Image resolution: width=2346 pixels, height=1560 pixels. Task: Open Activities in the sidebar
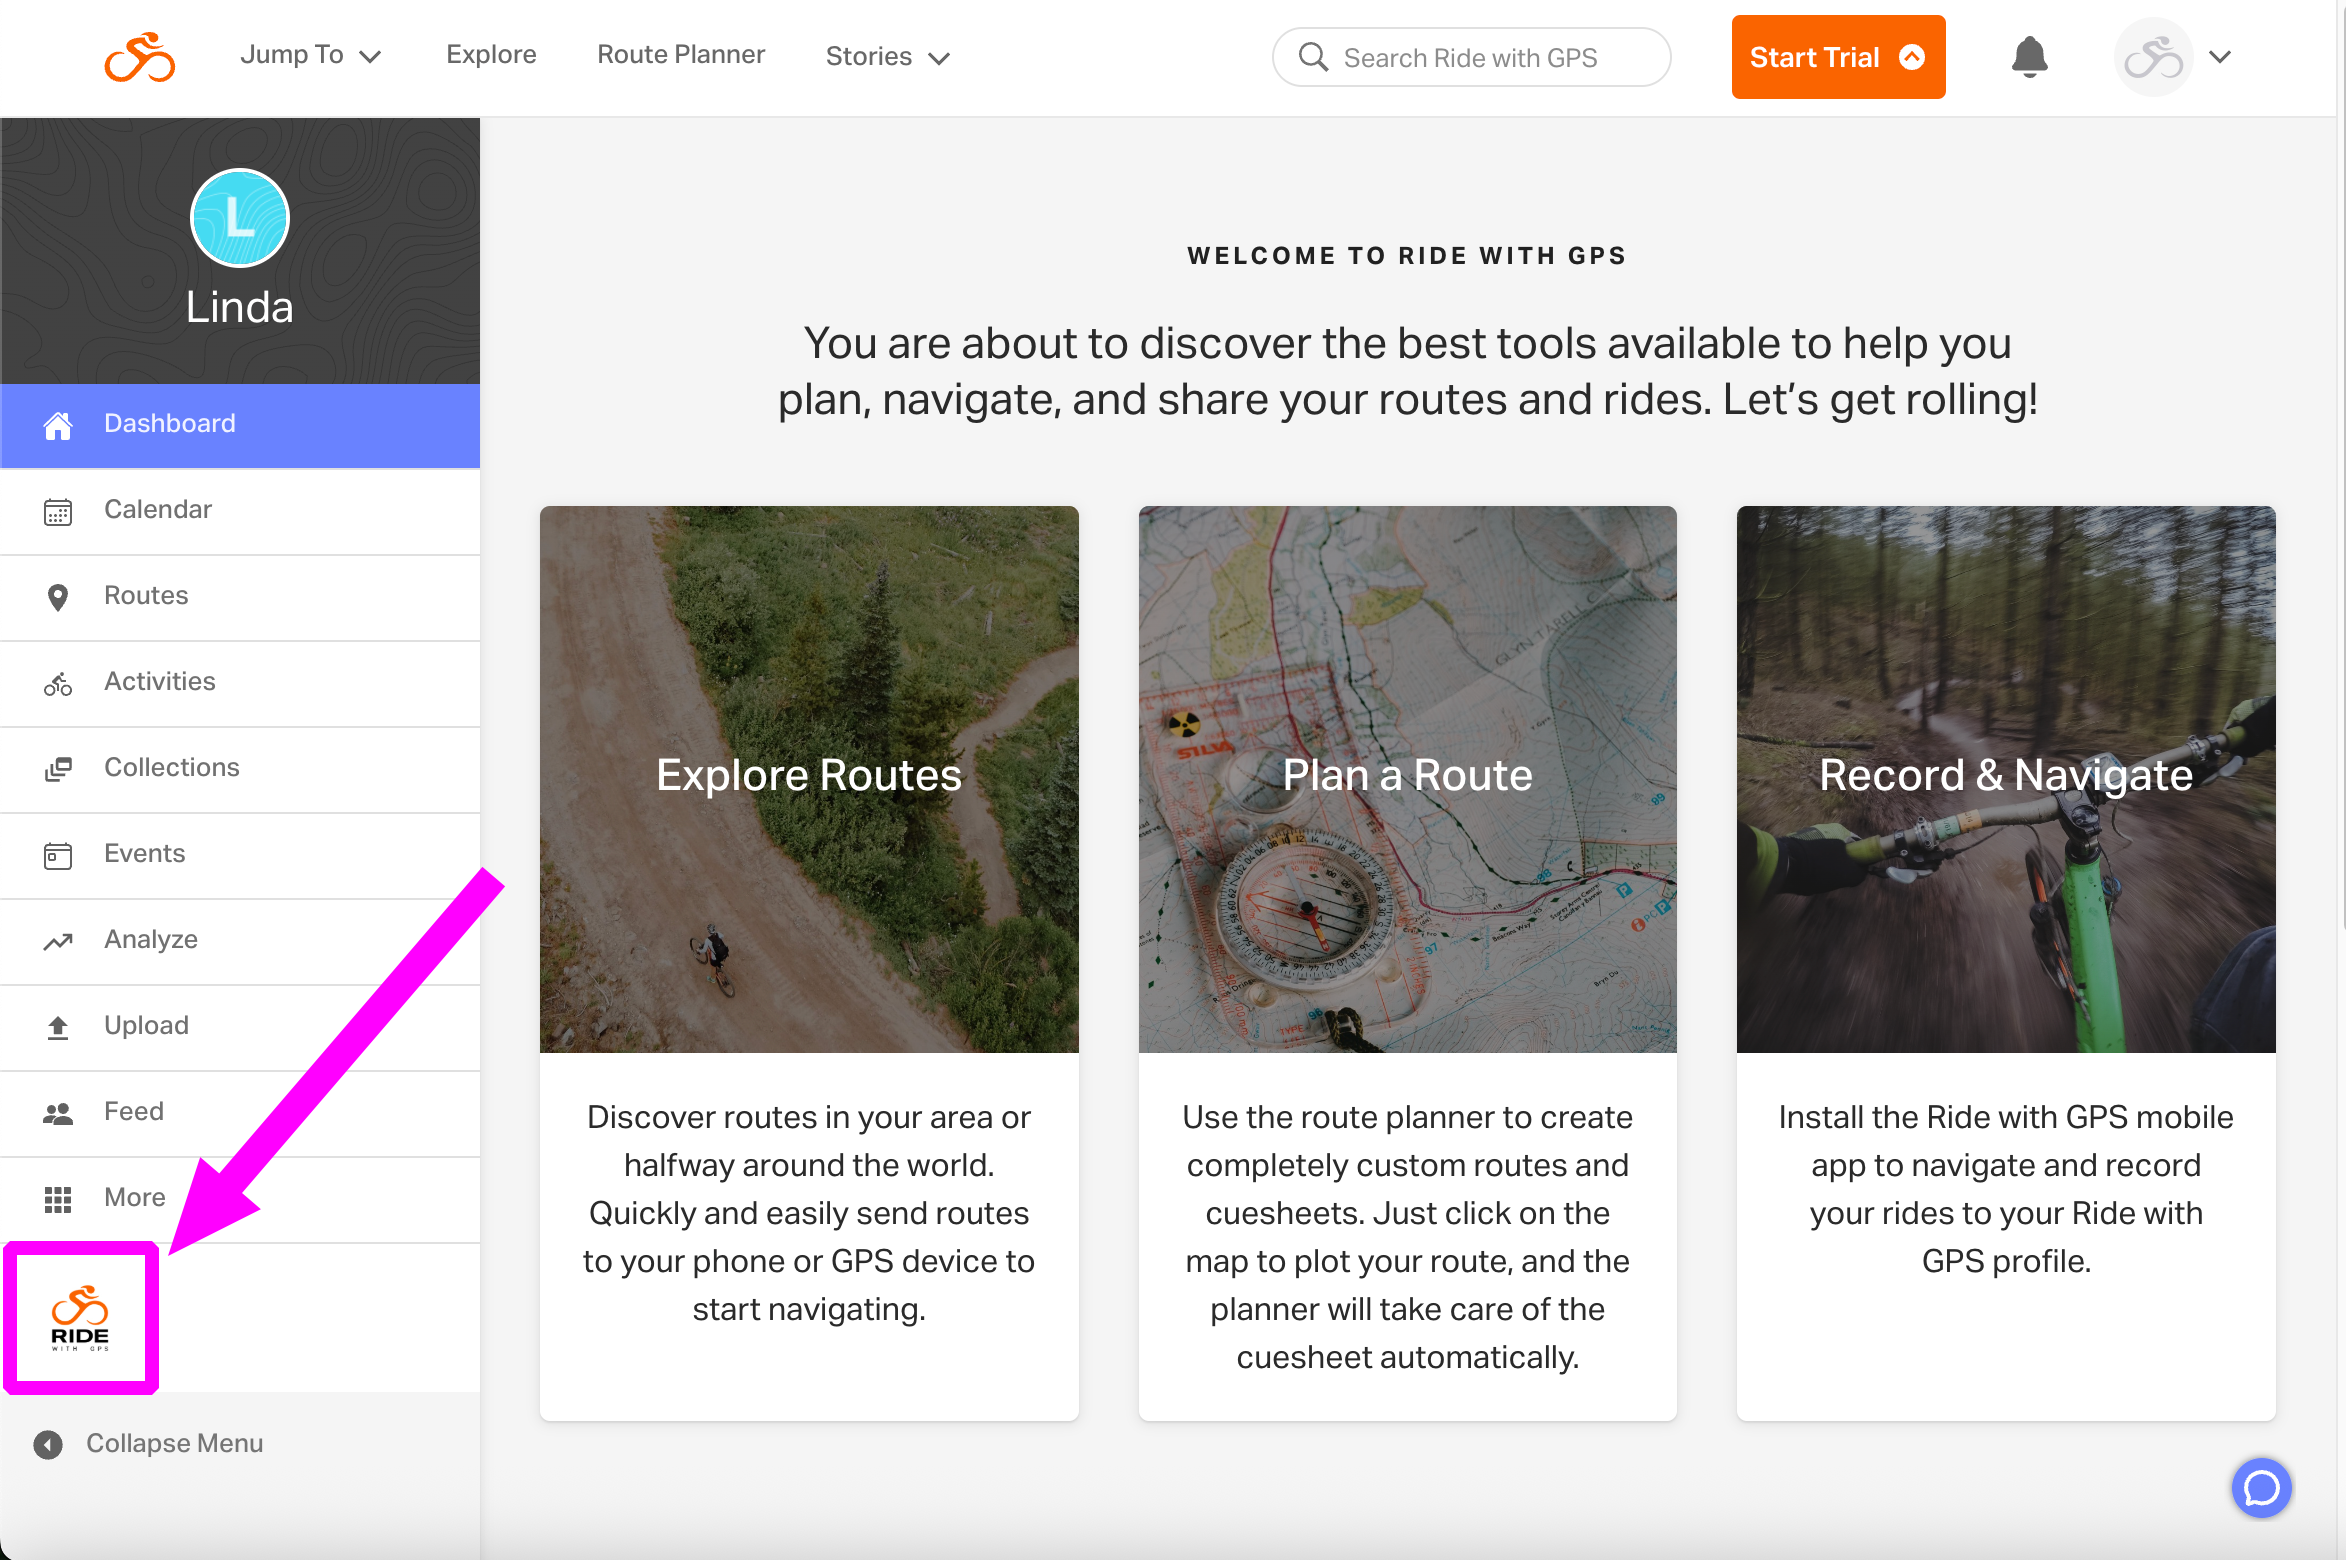click(x=240, y=682)
